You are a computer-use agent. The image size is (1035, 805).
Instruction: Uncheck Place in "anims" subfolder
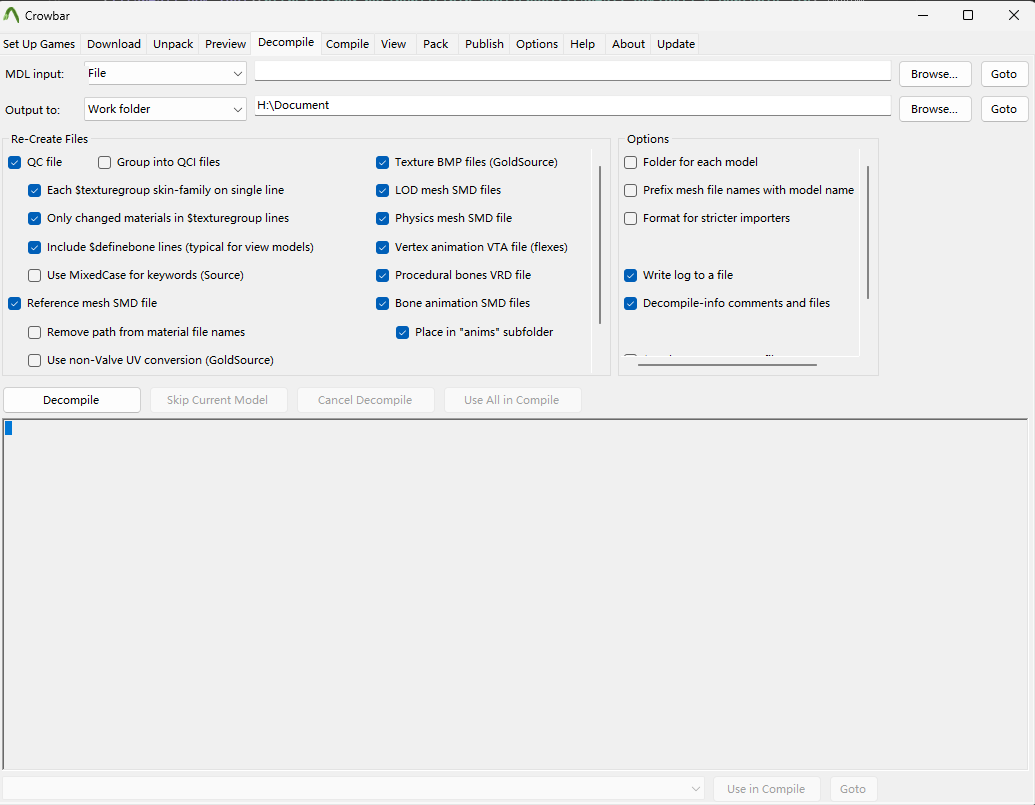[403, 332]
